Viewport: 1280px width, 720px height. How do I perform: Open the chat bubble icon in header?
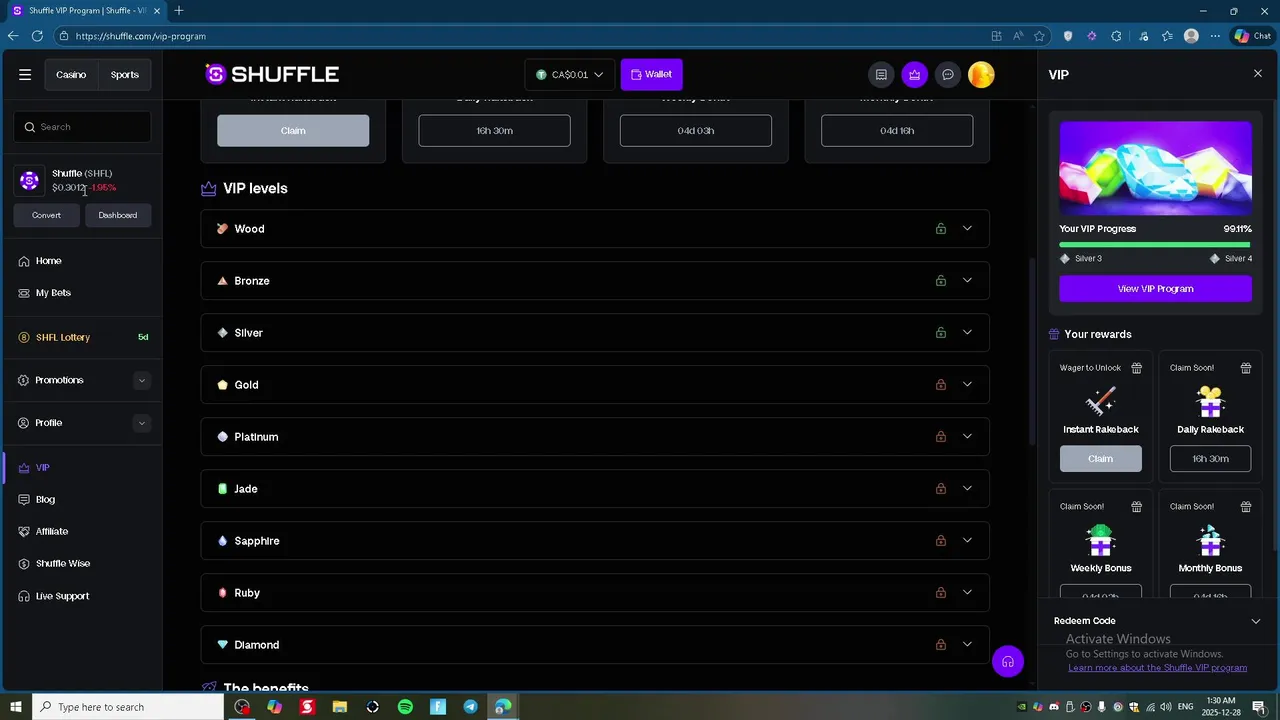[948, 75]
